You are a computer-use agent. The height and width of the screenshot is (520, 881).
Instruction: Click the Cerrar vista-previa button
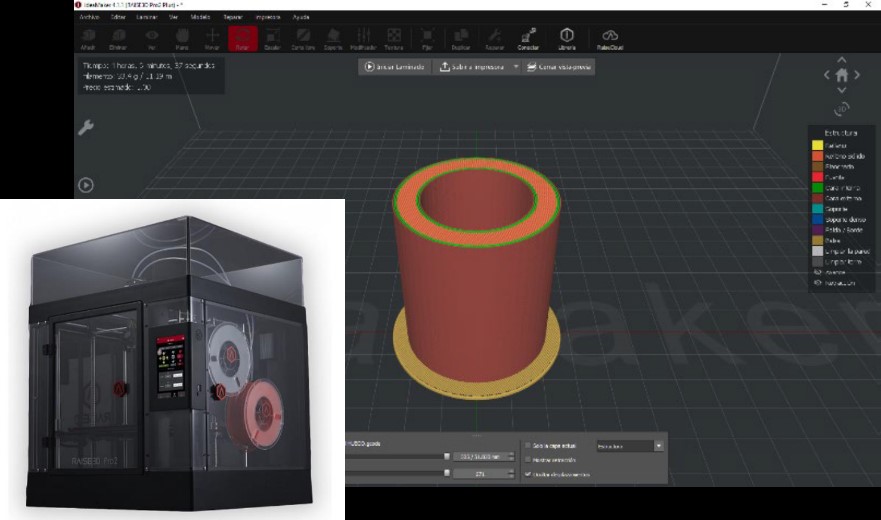558,67
